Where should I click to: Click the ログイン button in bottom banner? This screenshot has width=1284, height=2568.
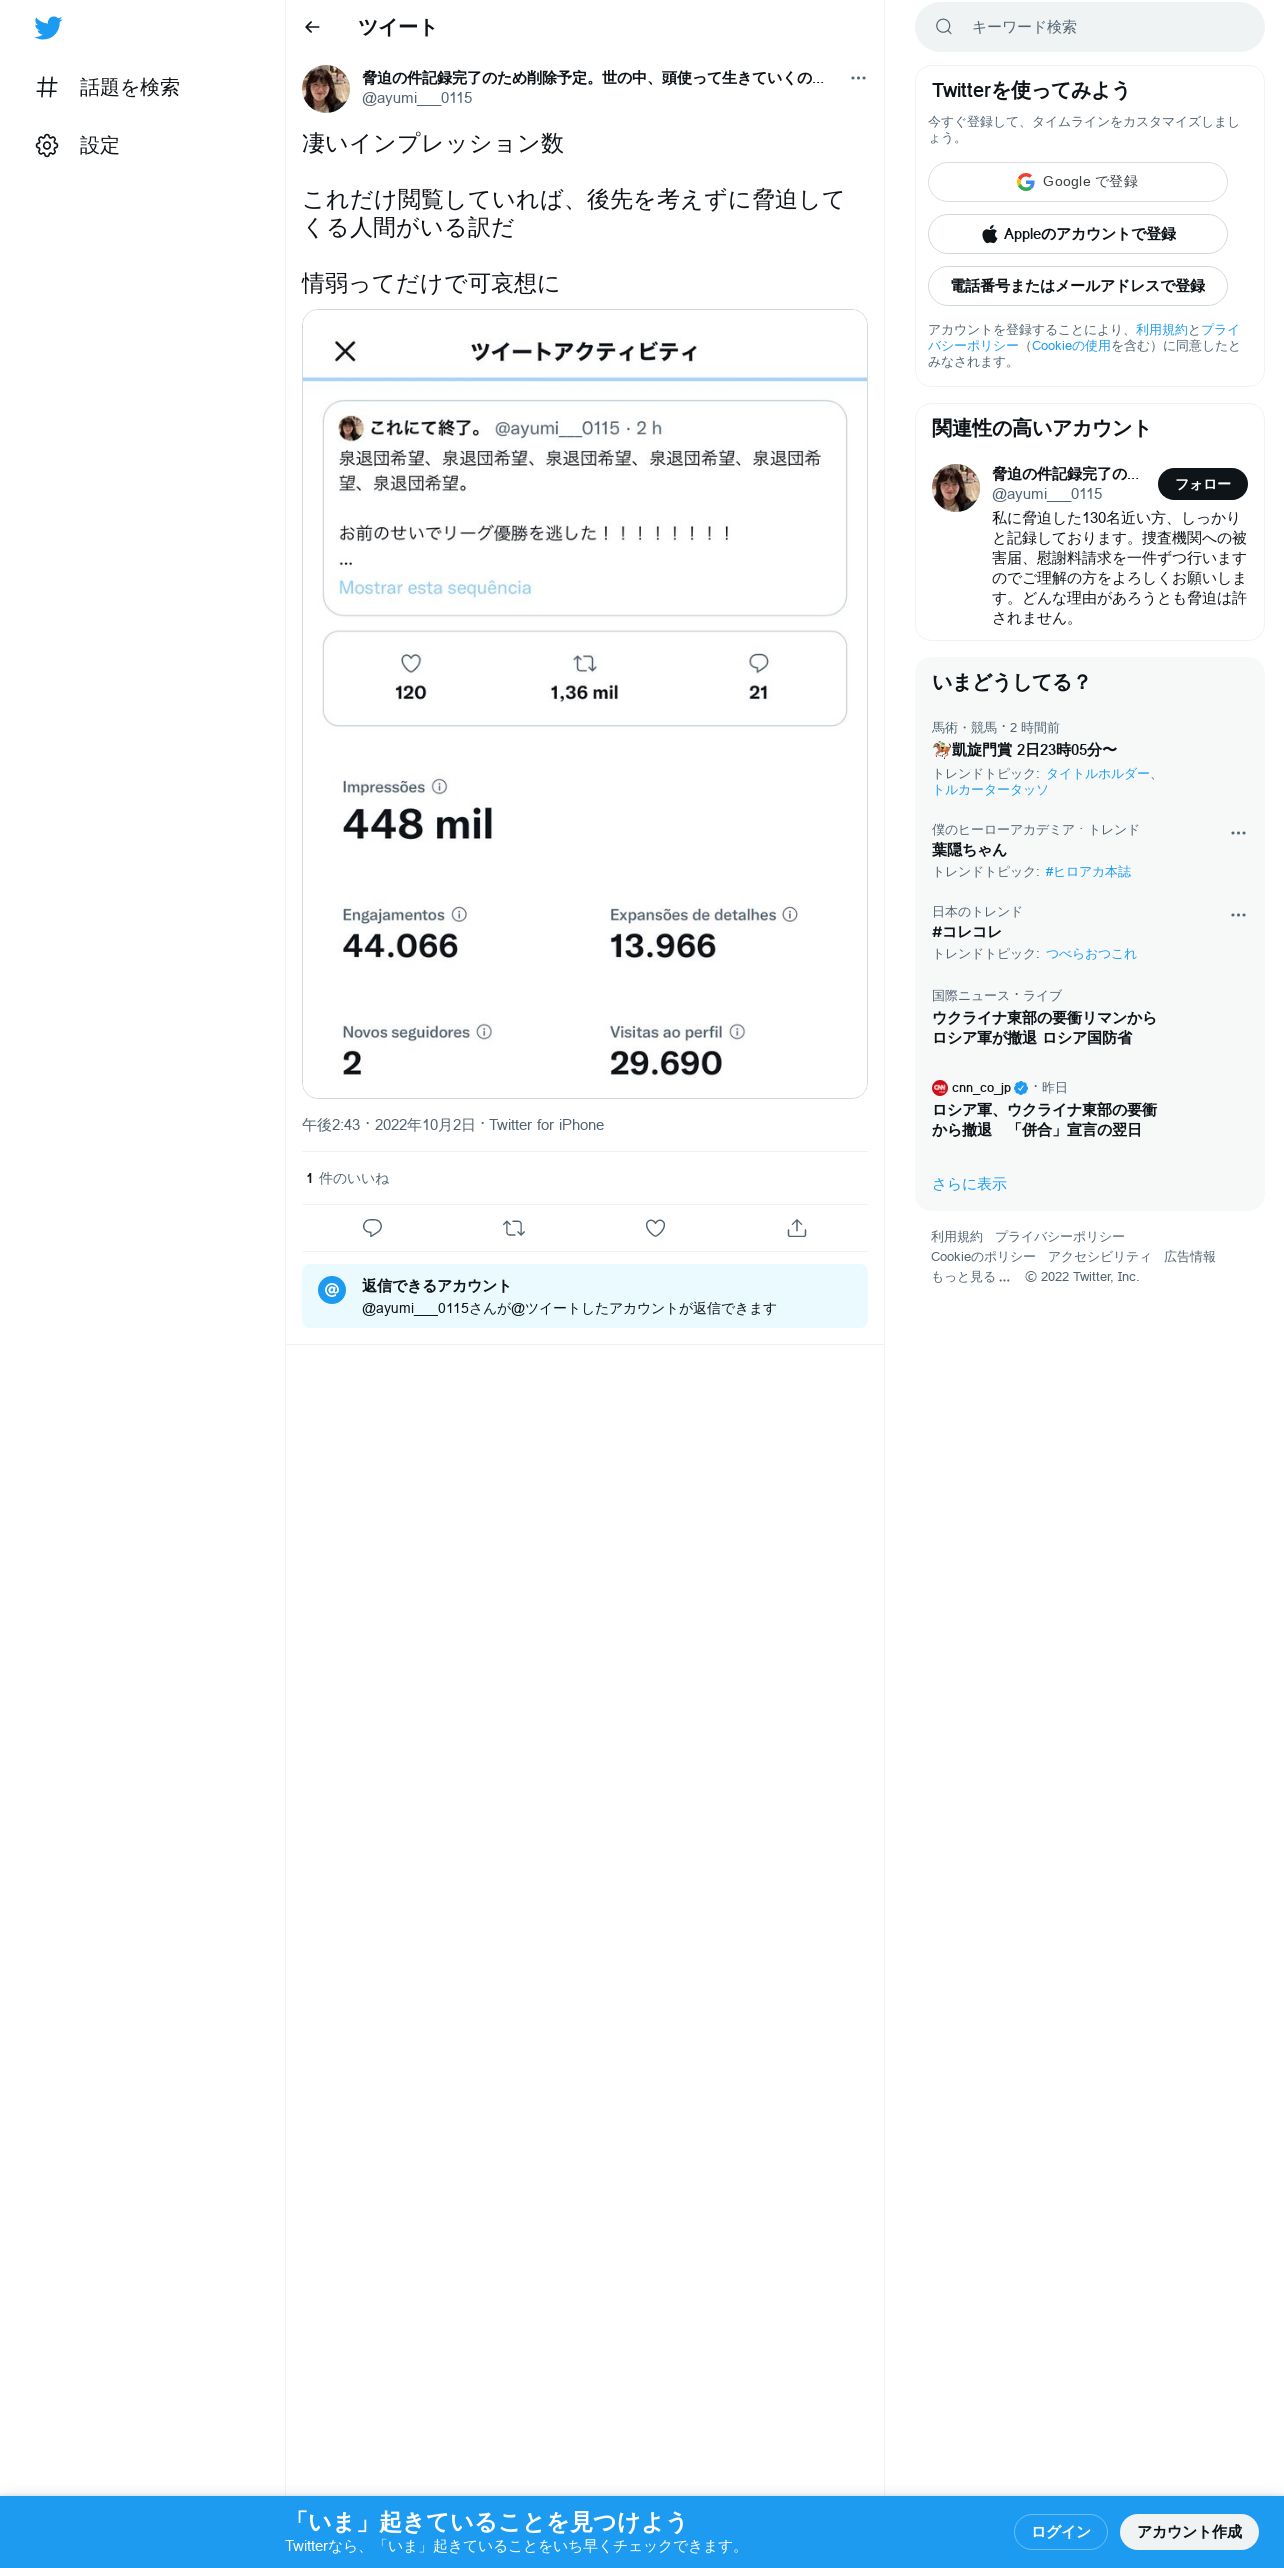pyautogui.click(x=1060, y=2531)
